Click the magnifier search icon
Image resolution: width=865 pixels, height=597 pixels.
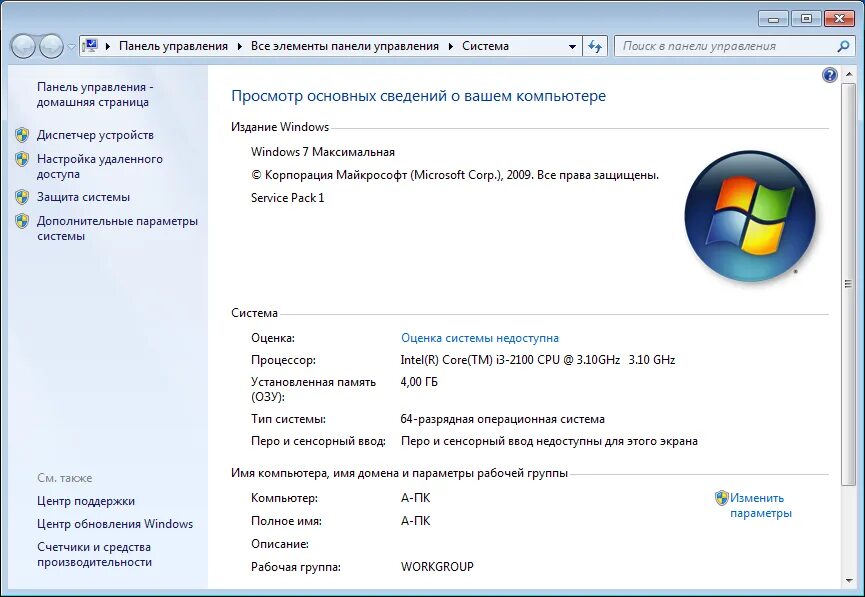click(x=843, y=46)
